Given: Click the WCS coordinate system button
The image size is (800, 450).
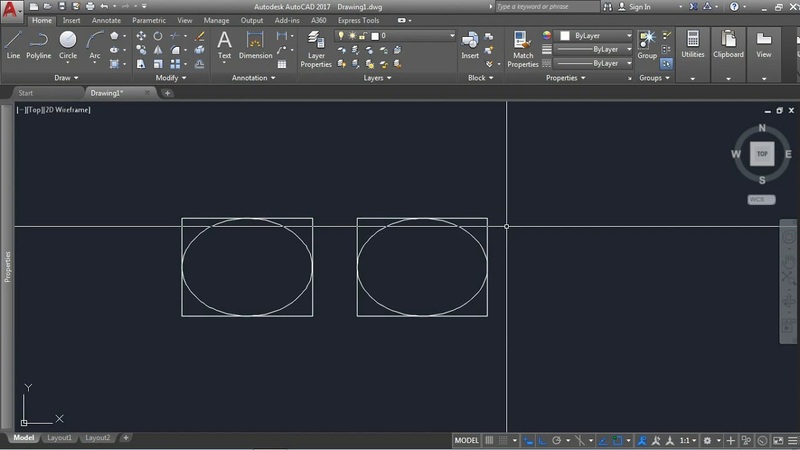Looking at the screenshot, I should 761,199.
